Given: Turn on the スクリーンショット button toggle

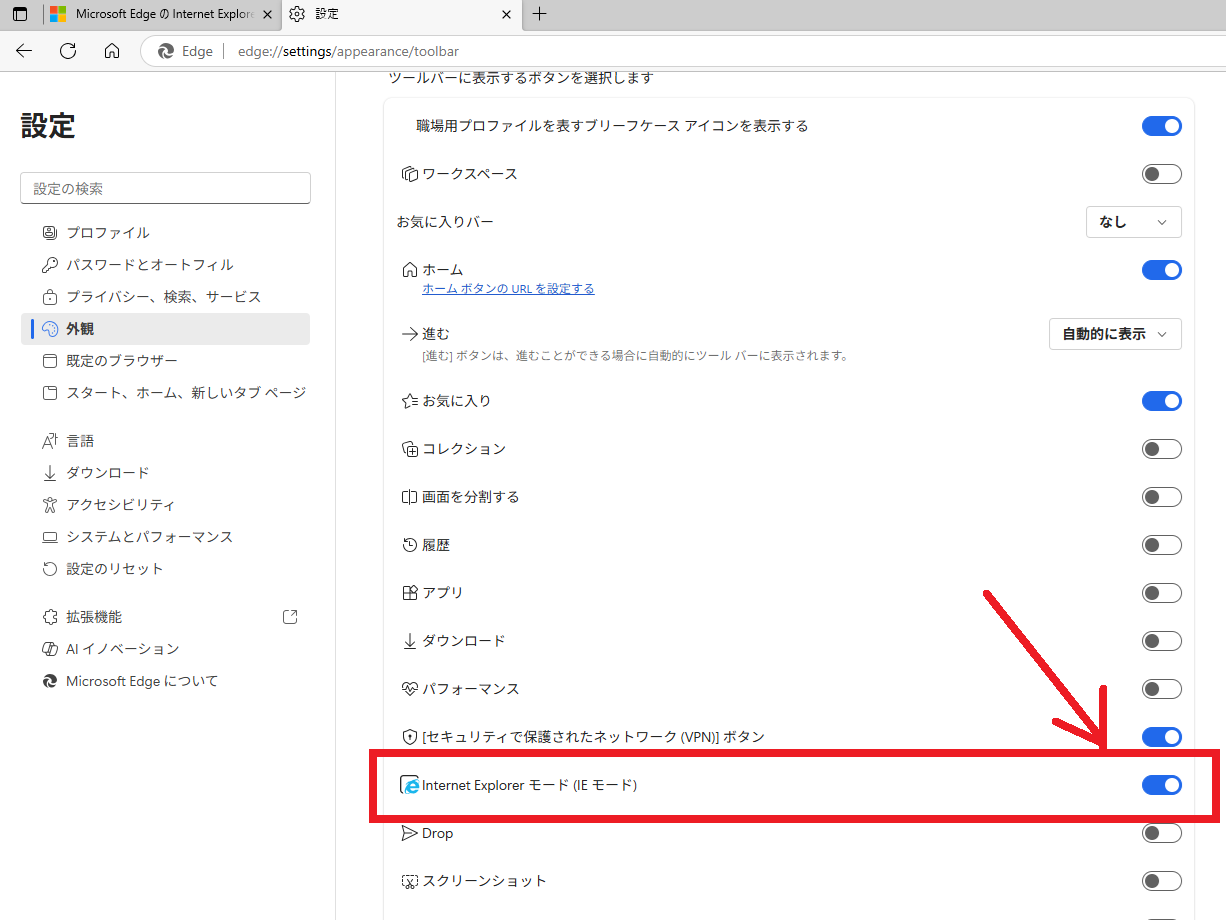Looking at the screenshot, I should [x=1161, y=881].
